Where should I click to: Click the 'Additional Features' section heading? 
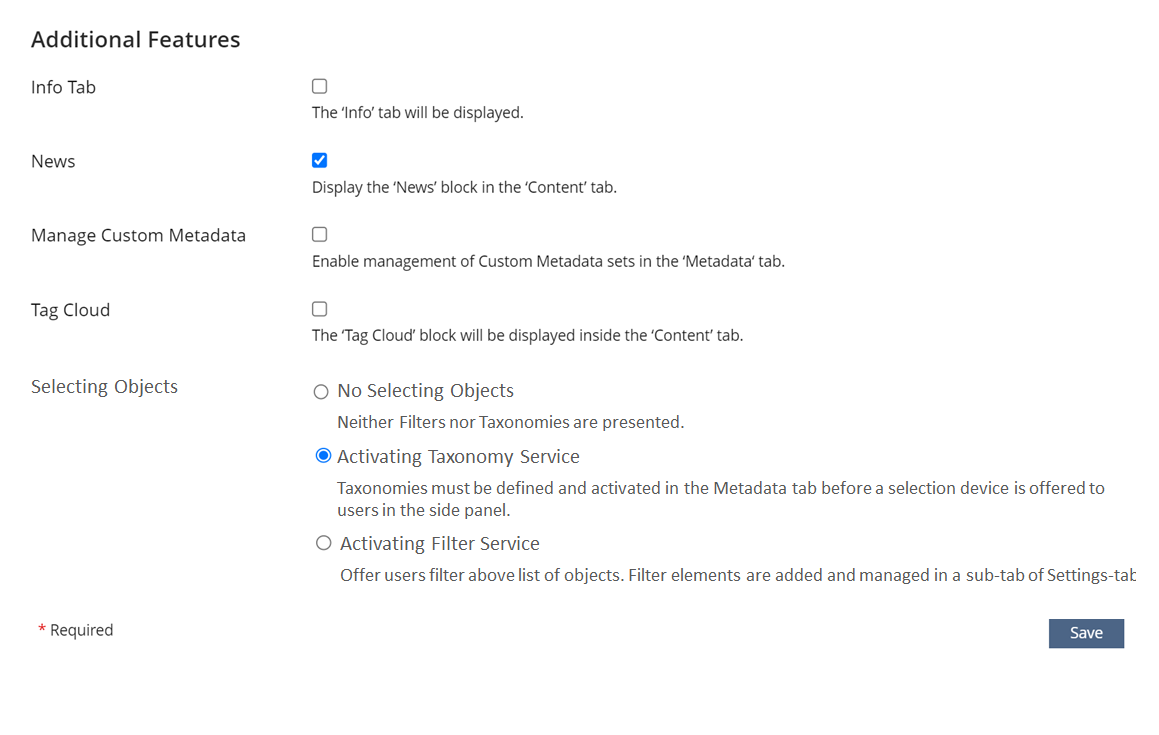pos(136,40)
